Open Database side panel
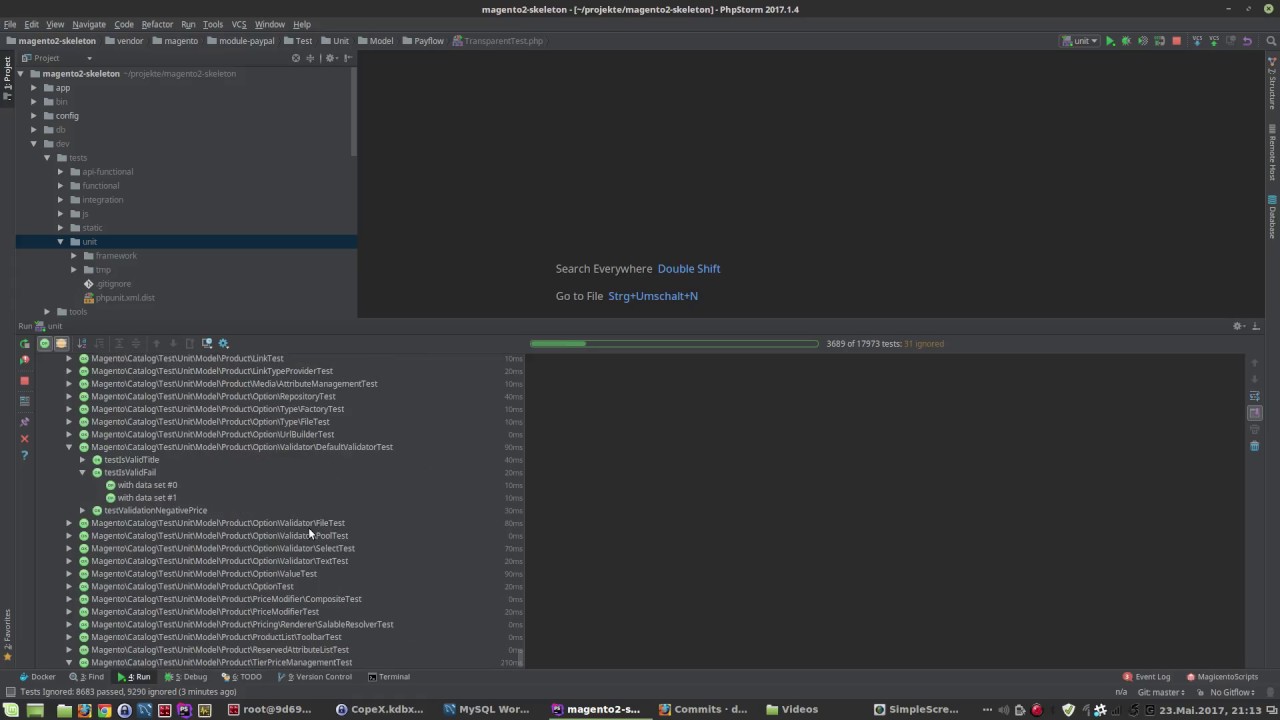Viewport: 1280px width, 720px height. click(x=1272, y=218)
